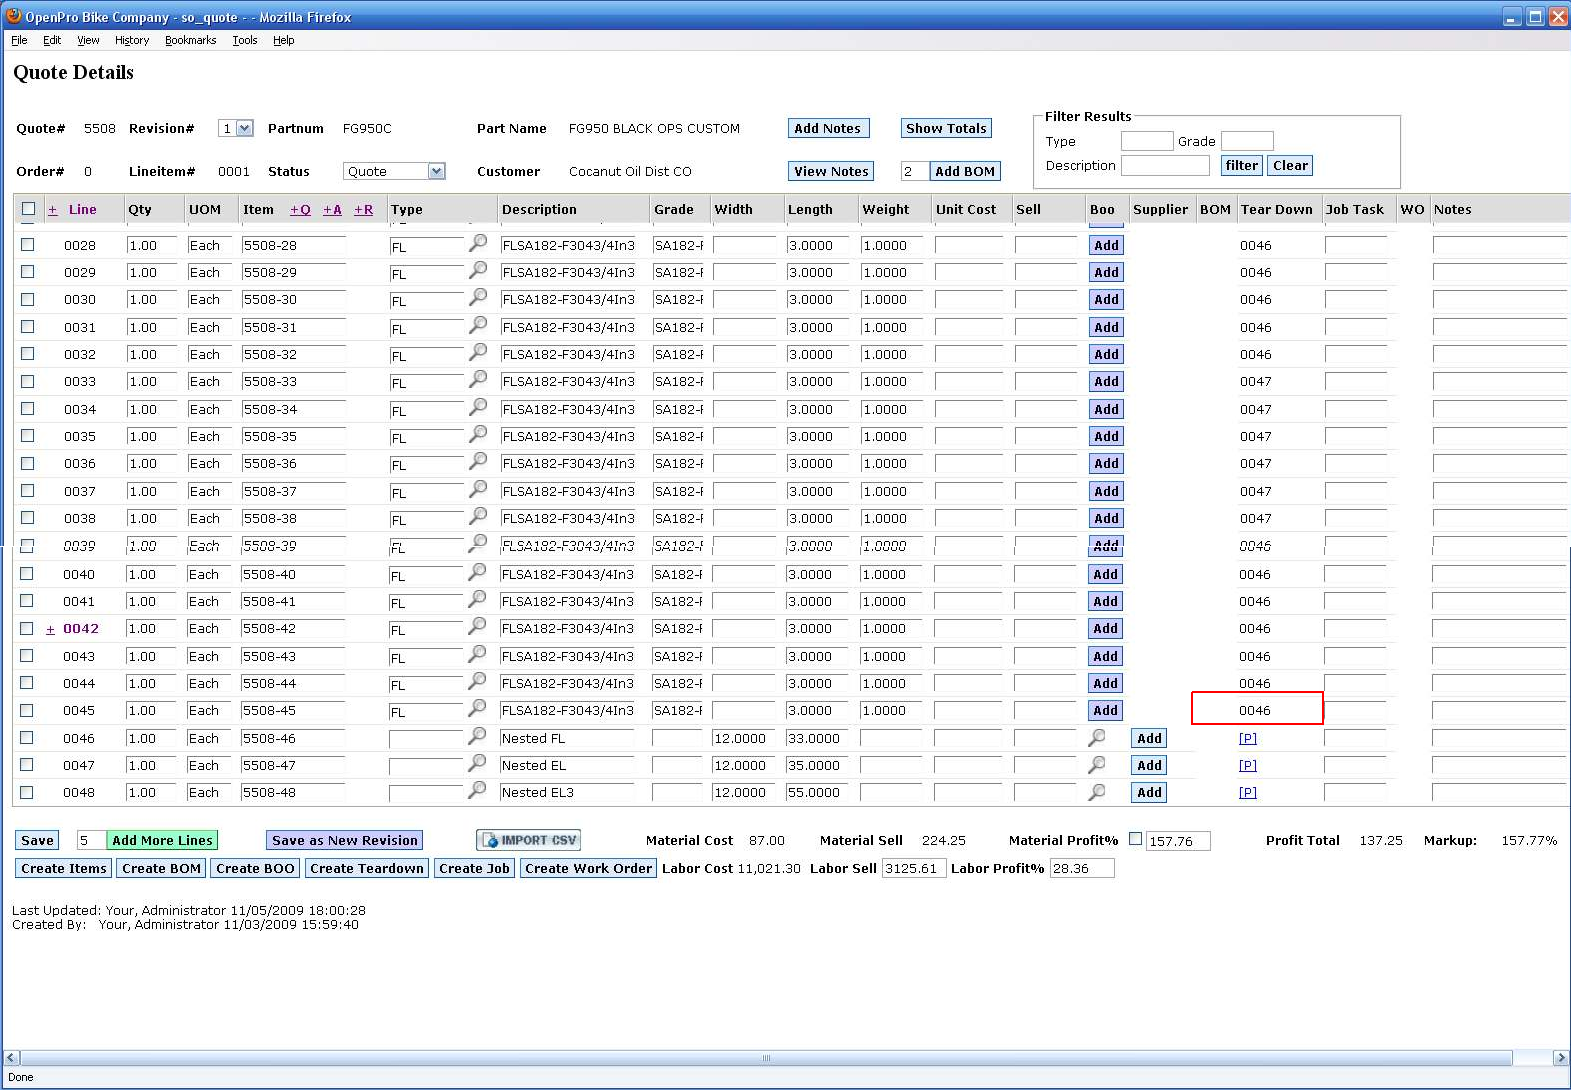Open the Bookmarks menu
This screenshot has height=1090, width=1571.
(x=190, y=40)
